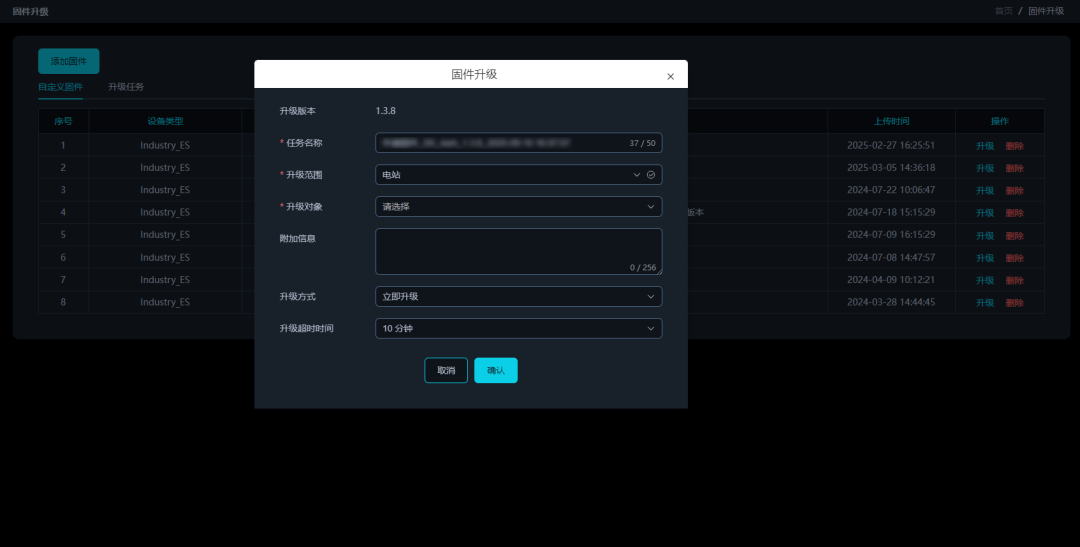This screenshot has height=547, width=1080.
Task: Switch to the 升级任务 tab
Action: click(126, 87)
